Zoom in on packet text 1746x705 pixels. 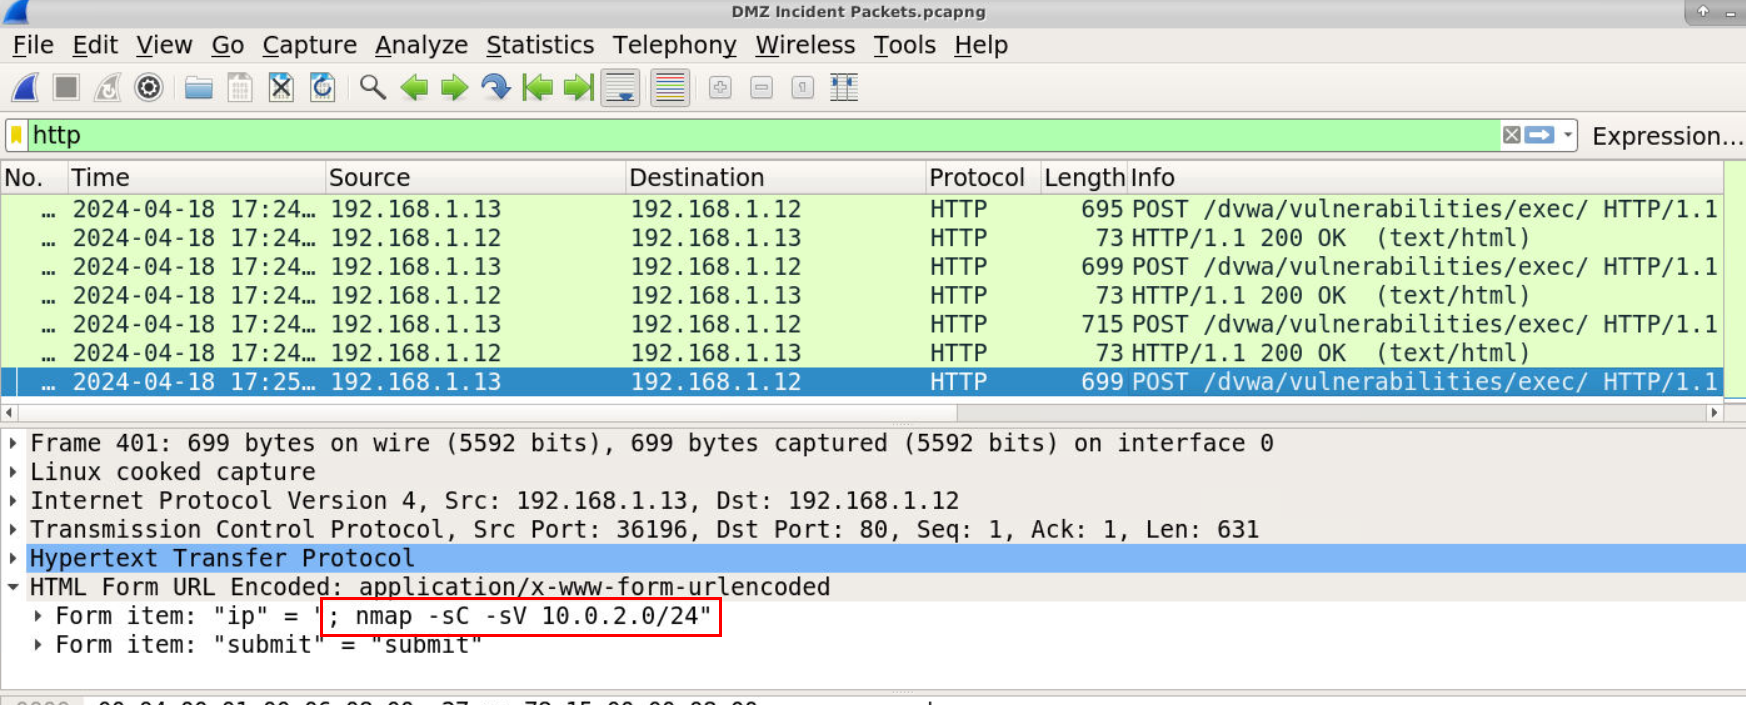click(x=720, y=88)
